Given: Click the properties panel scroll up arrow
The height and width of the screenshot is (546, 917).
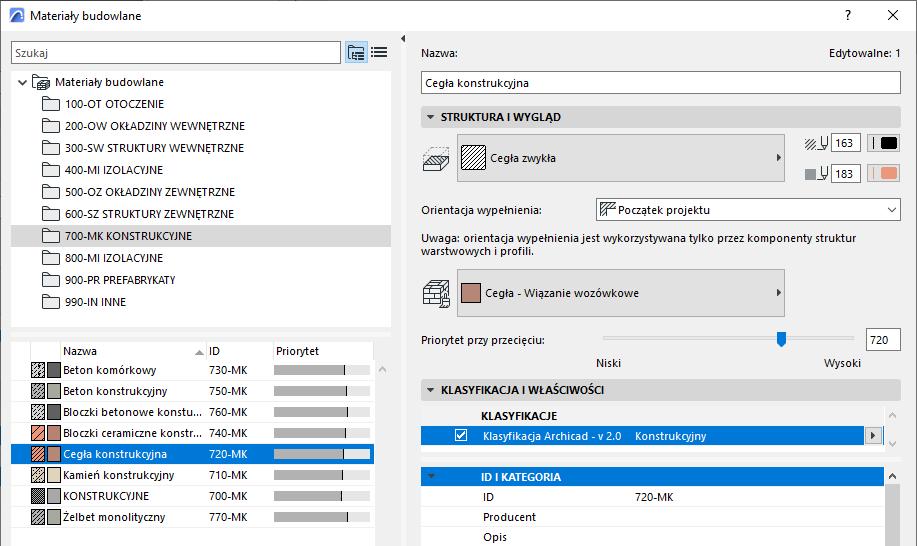Looking at the screenshot, I should [x=892, y=476].
